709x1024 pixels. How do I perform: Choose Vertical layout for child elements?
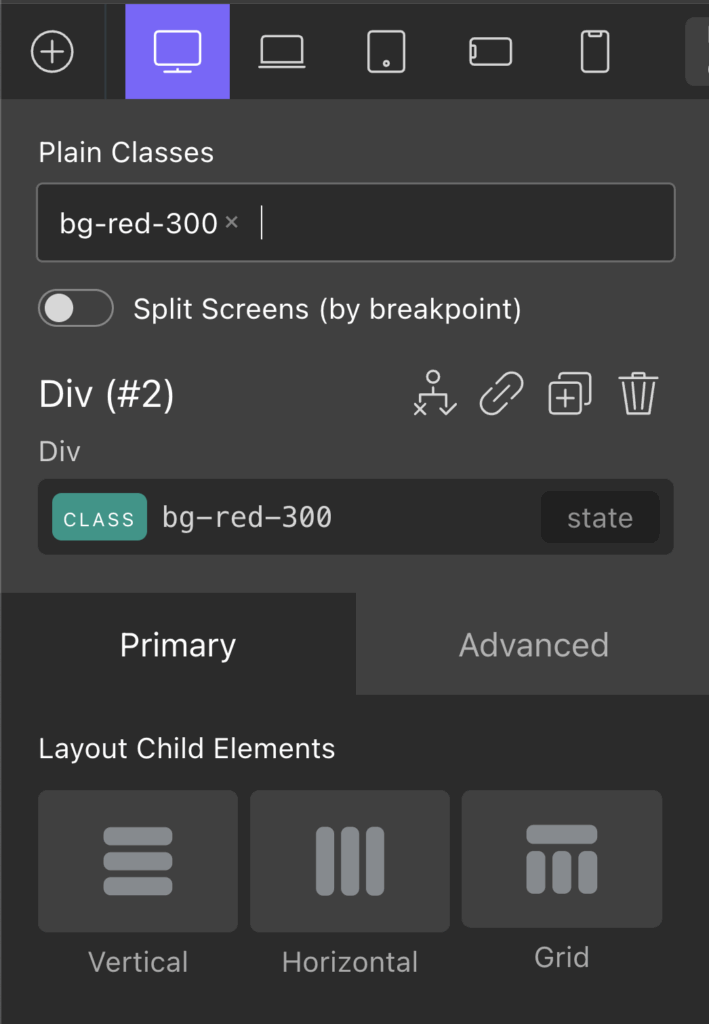pyautogui.click(x=137, y=861)
